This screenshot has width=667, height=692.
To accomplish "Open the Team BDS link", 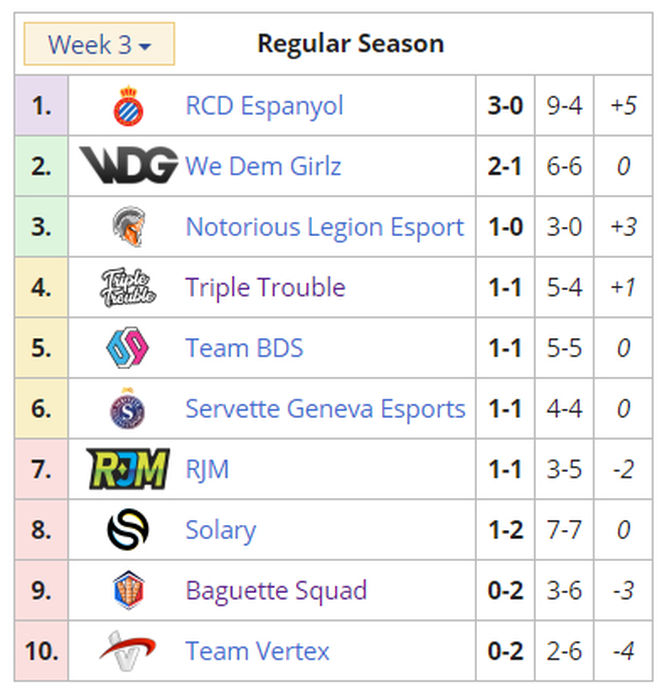I will pyautogui.click(x=245, y=348).
